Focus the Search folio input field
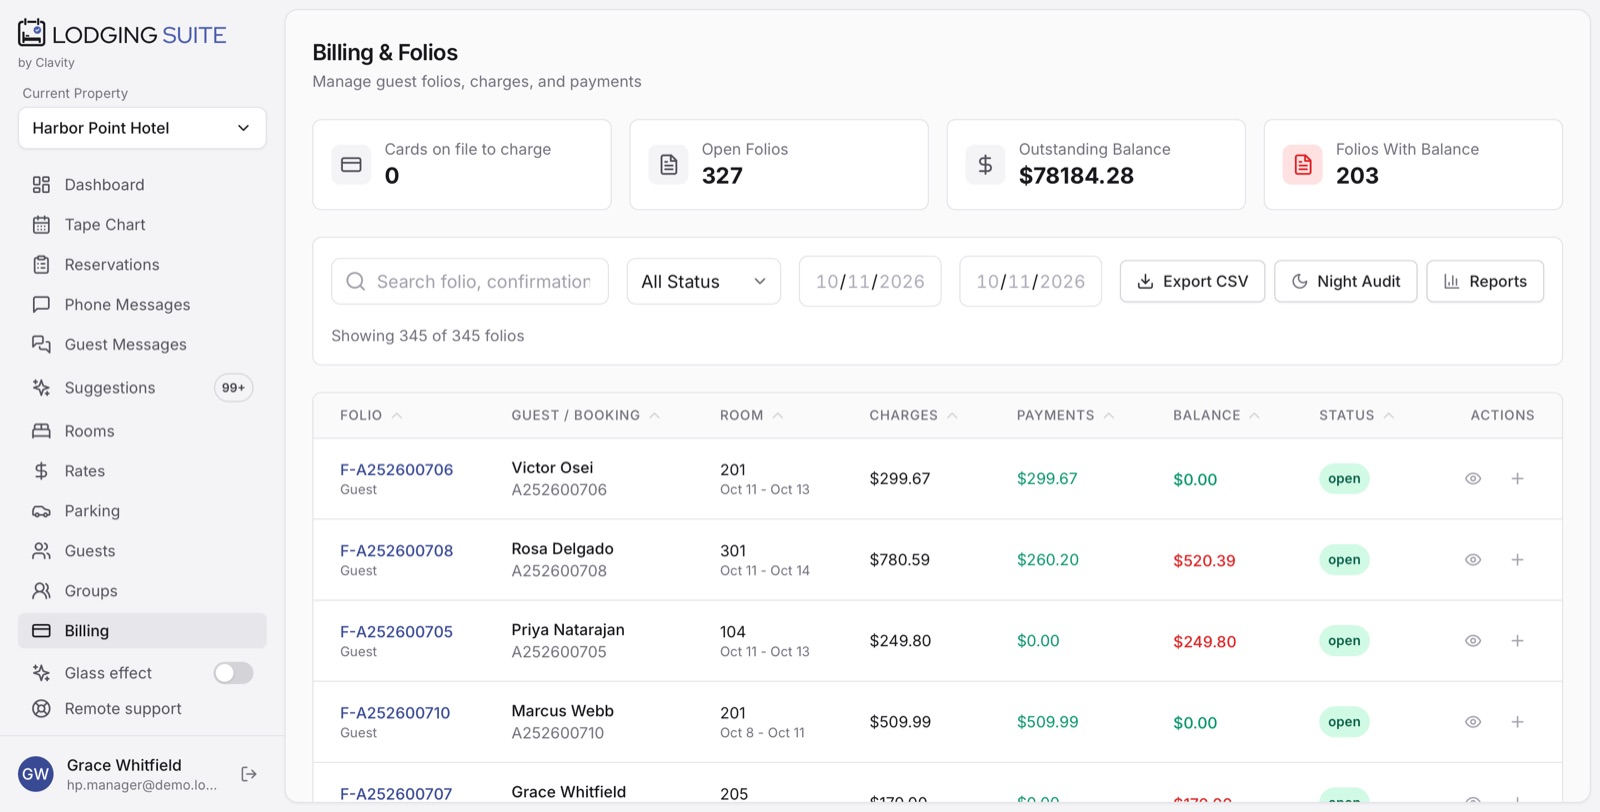 pos(470,282)
